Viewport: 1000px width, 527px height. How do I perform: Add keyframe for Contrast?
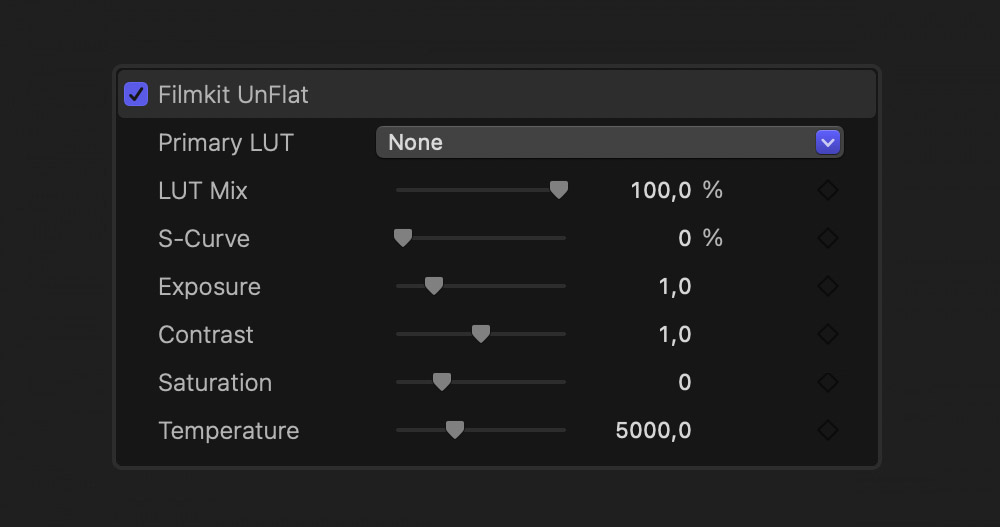(828, 334)
